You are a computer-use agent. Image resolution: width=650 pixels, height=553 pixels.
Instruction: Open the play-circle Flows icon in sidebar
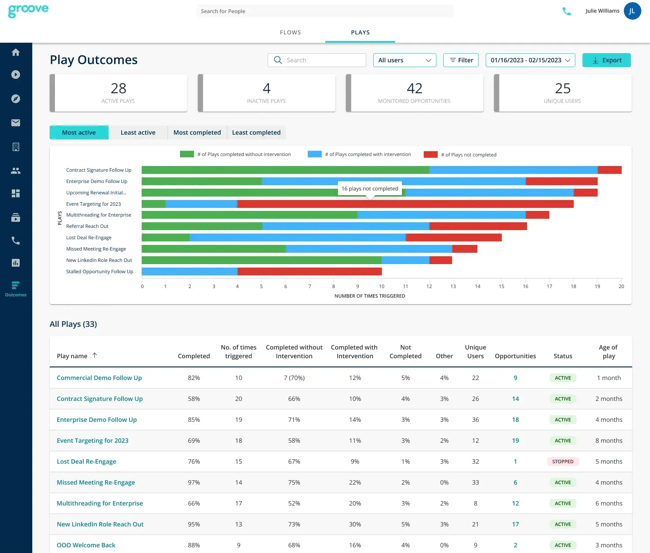coord(16,75)
